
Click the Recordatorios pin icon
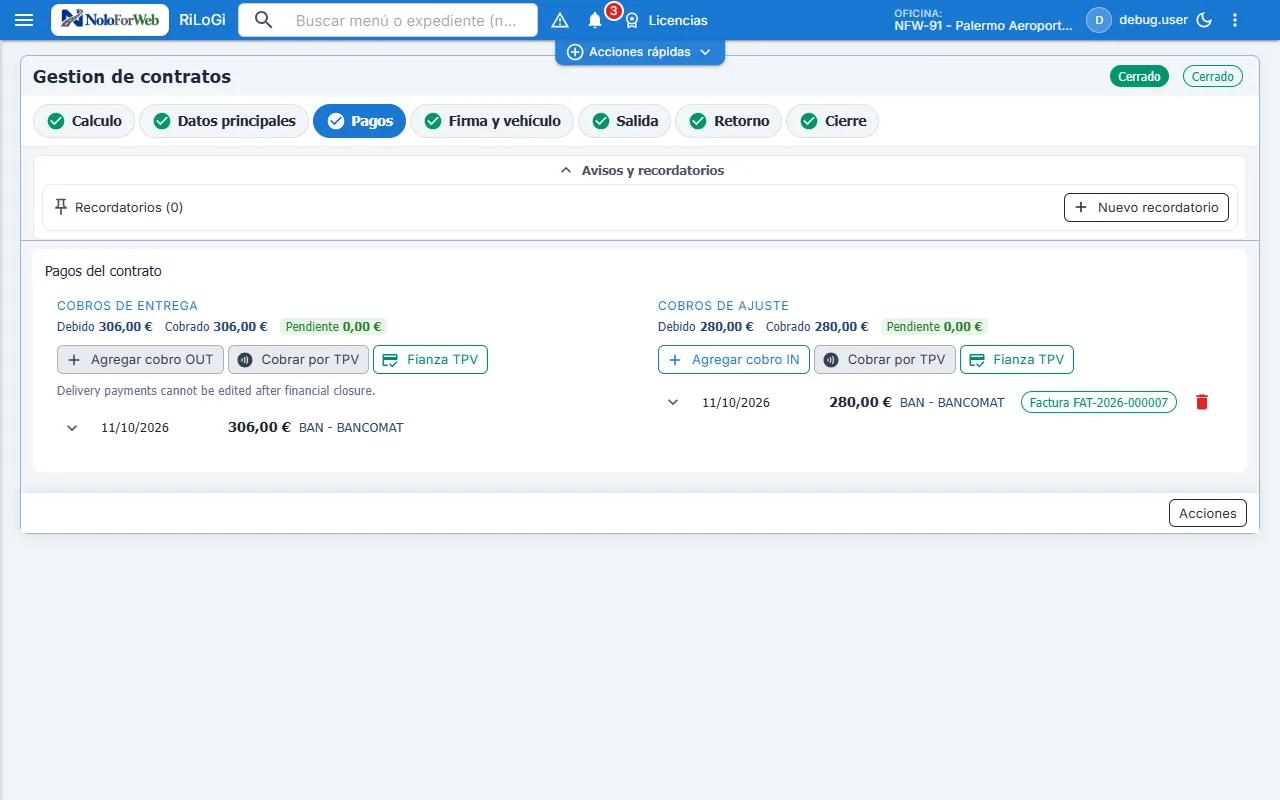click(61, 207)
